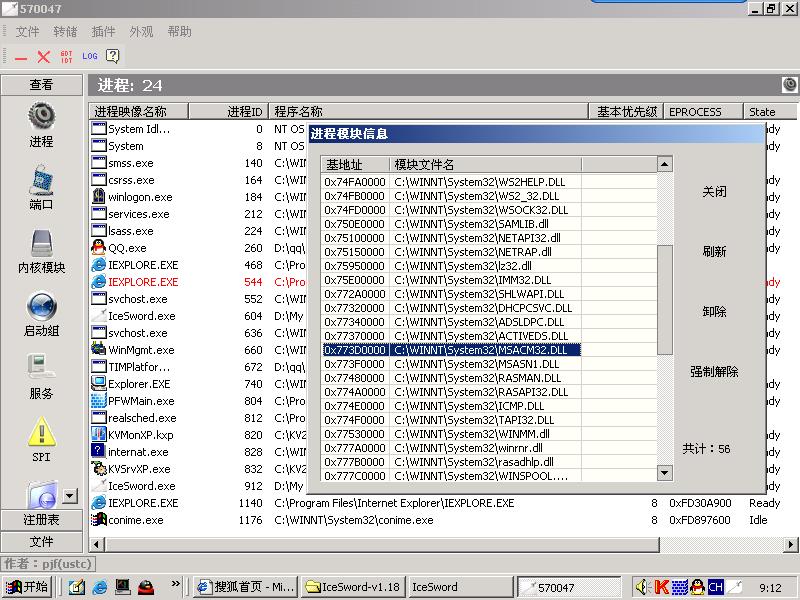The image size is (800, 600).
Task: Switch to the 查看 sidebar tab
Action: [x=42, y=85]
